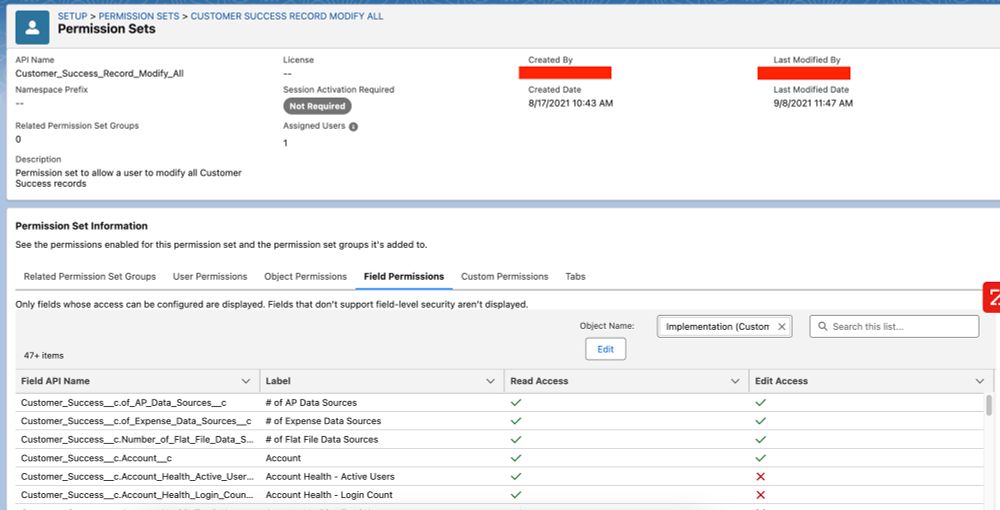The height and width of the screenshot is (510, 1000).
Task: Sort by Label column header
Action: point(278,381)
